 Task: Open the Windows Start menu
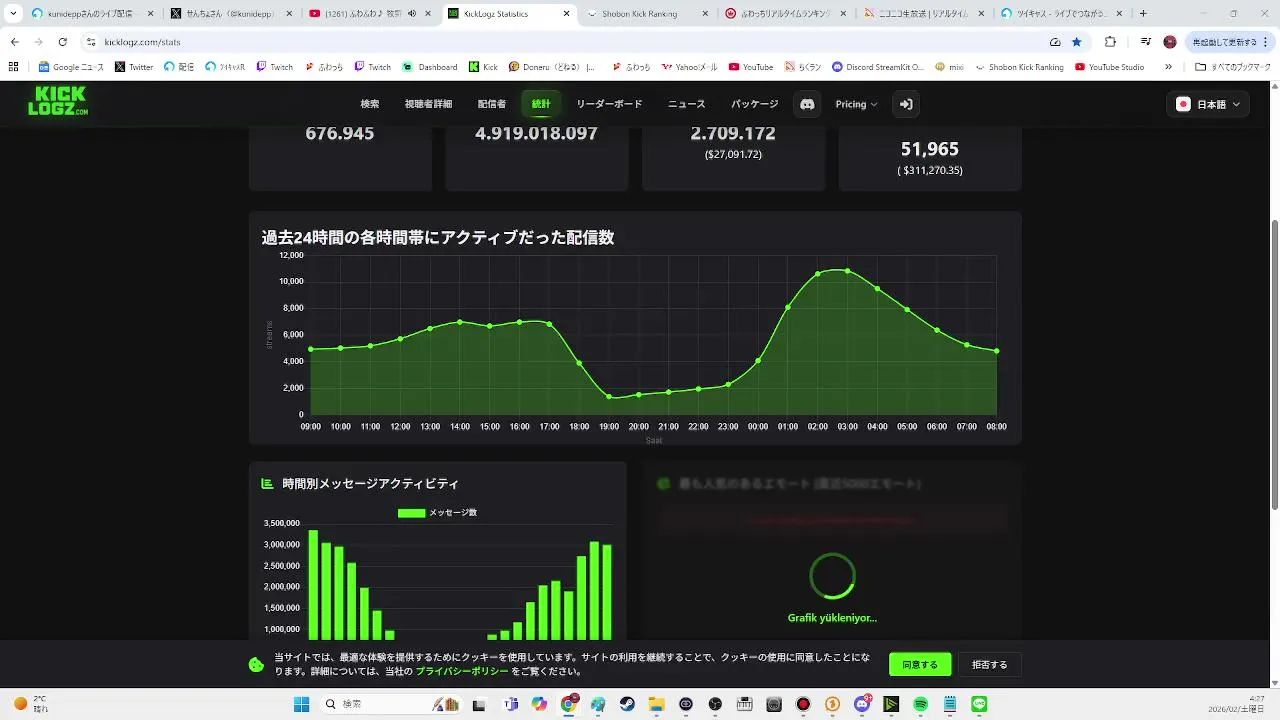point(301,704)
